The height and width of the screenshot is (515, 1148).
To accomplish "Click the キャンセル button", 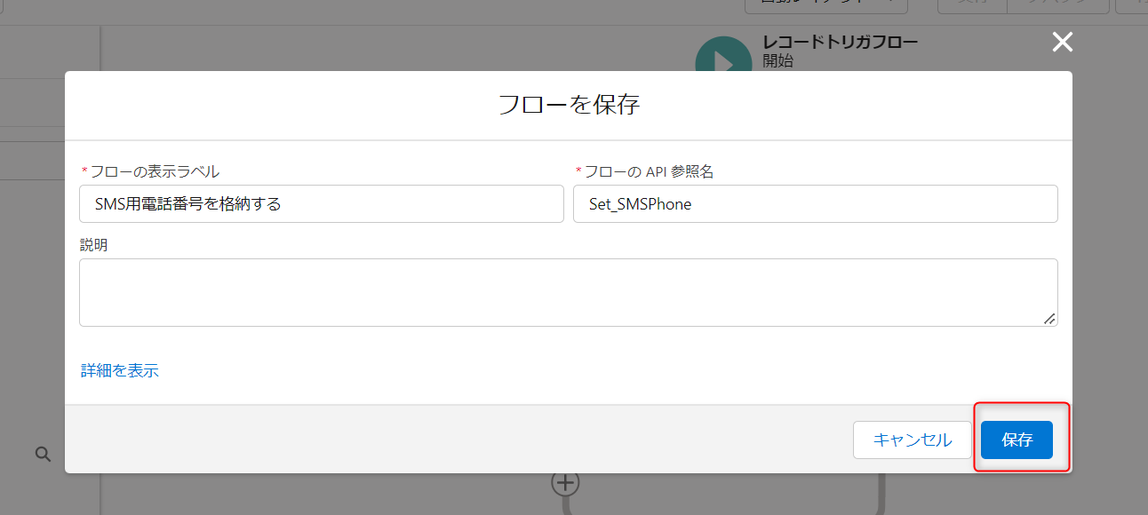I will coord(912,440).
